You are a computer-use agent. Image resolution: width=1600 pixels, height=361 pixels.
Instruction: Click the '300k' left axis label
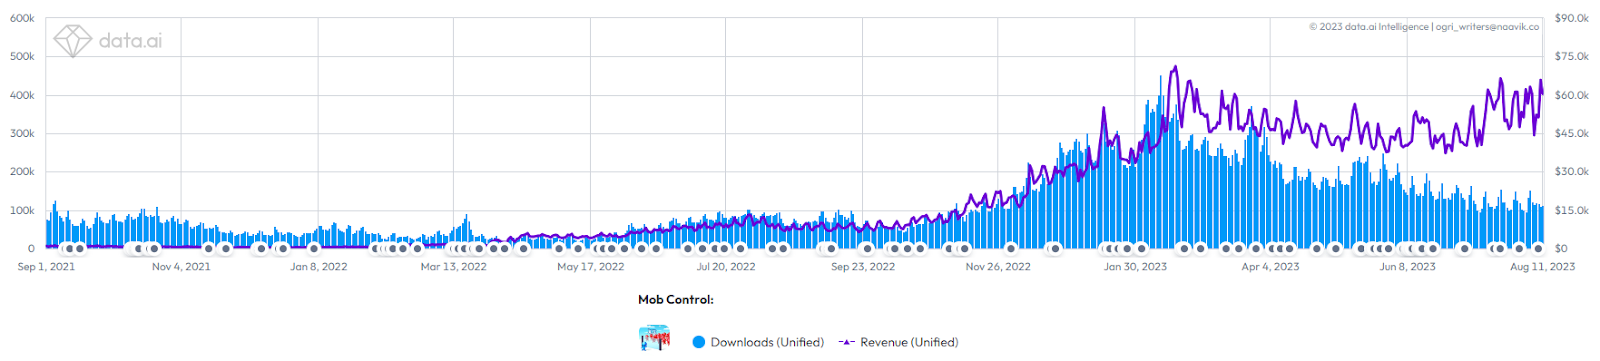coord(22,133)
